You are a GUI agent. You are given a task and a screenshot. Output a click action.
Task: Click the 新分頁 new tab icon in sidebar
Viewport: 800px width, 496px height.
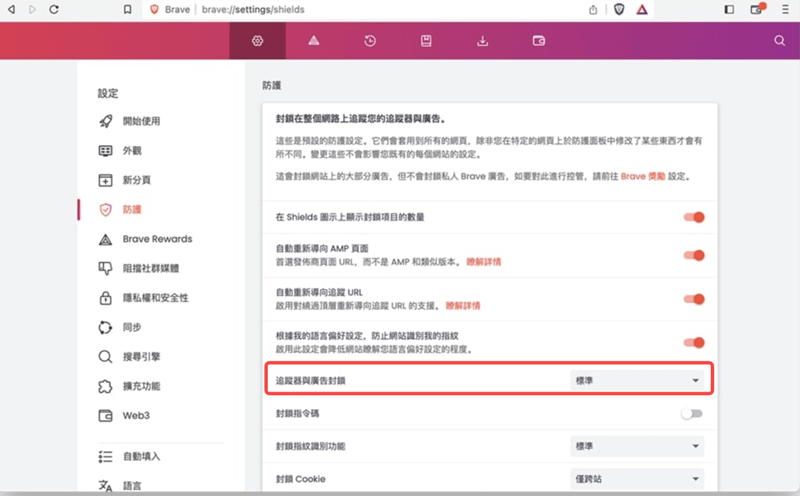coord(106,180)
